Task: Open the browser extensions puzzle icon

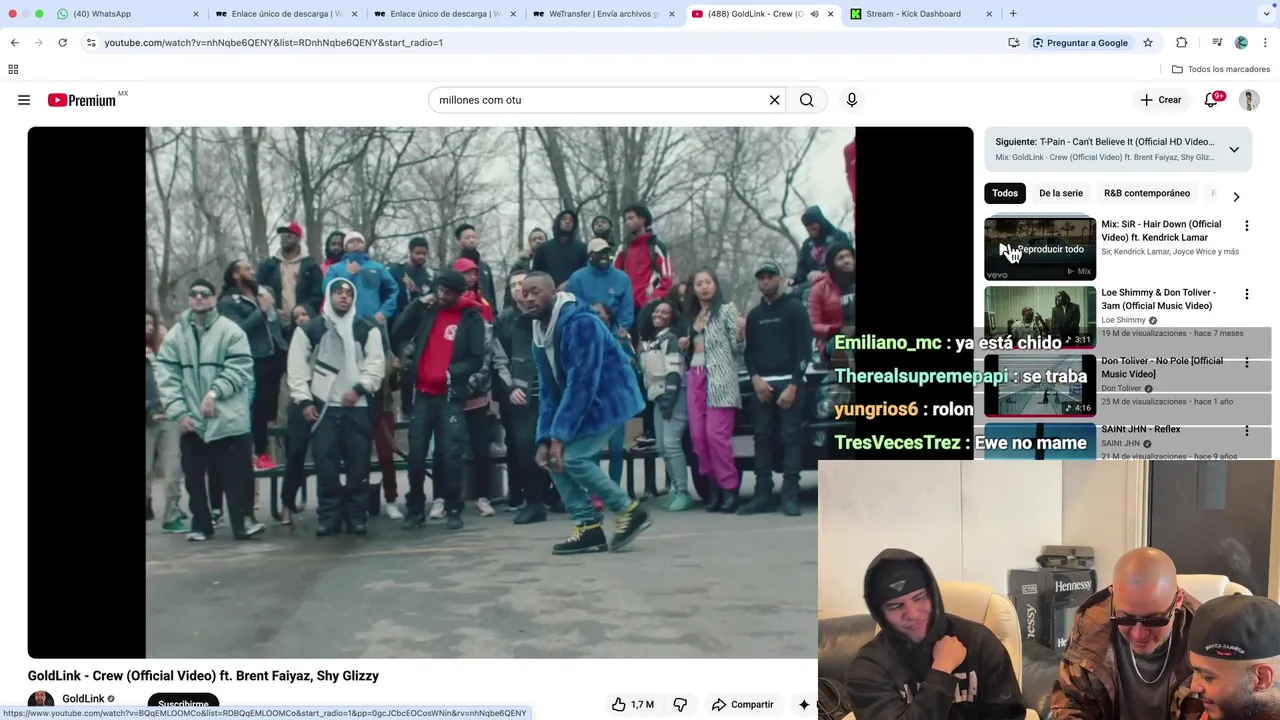Action: point(1182,43)
